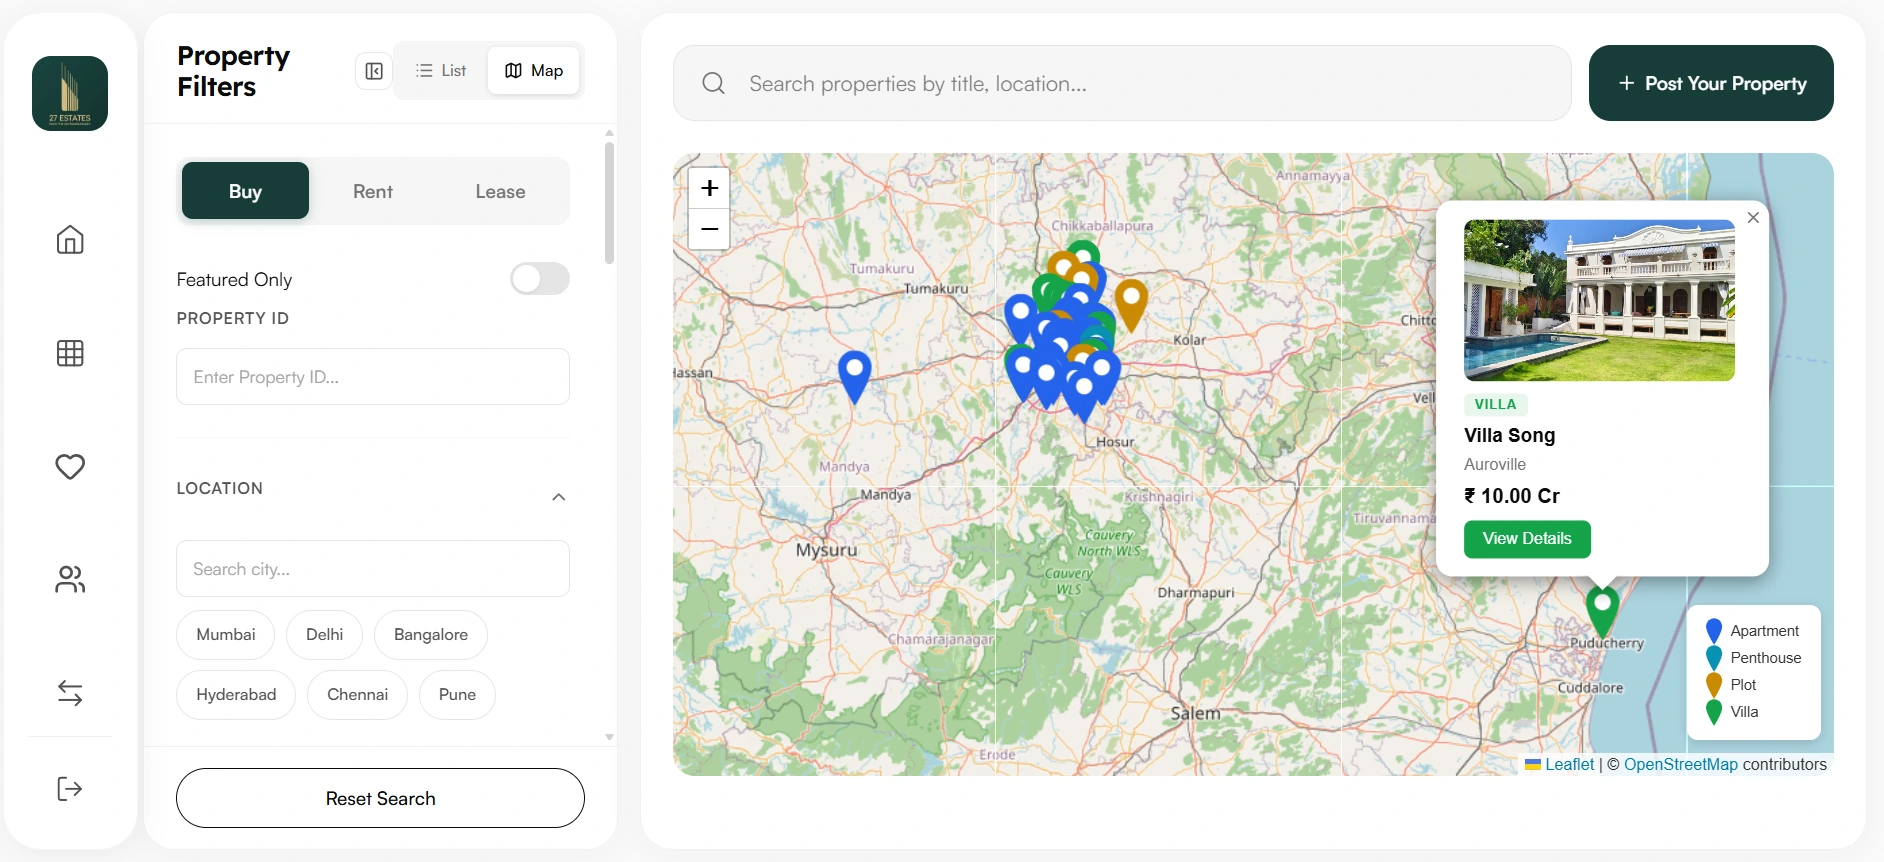Click the Villa Song photo thumbnail
Screen dimensions: 1884x862
point(1599,300)
